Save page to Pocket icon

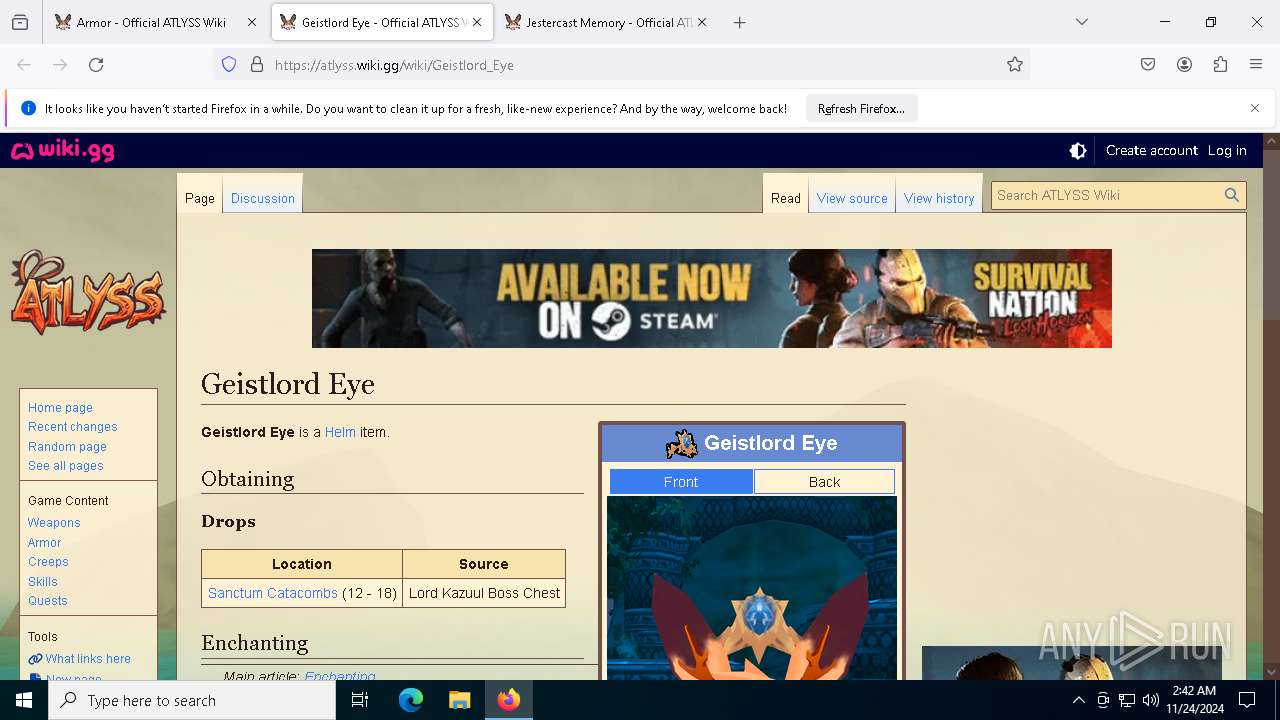(1148, 65)
